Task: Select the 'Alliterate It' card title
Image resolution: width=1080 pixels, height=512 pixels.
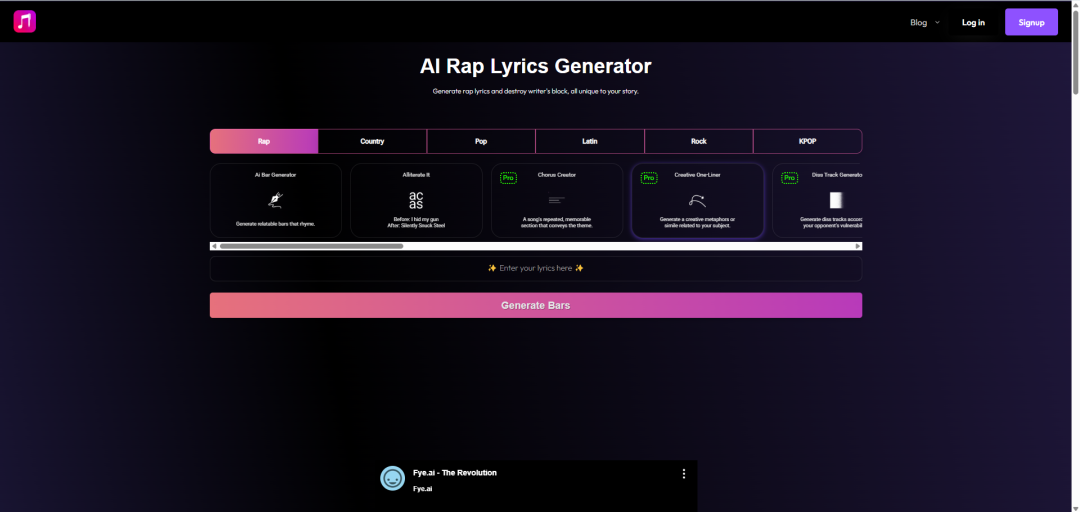Action: coord(416,175)
